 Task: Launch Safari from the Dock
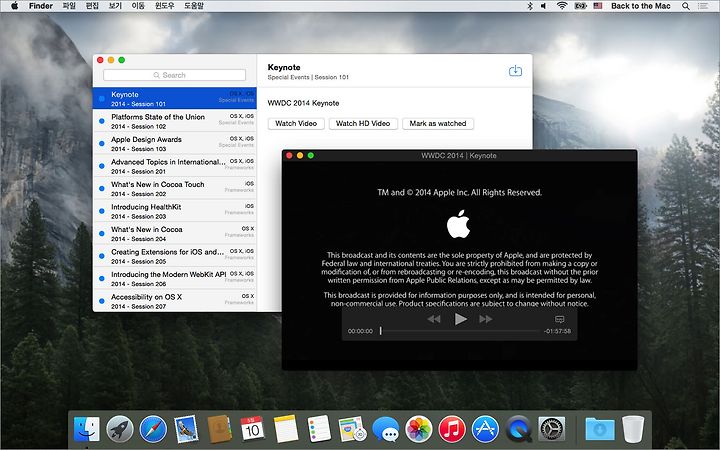(x=153, y=429)
